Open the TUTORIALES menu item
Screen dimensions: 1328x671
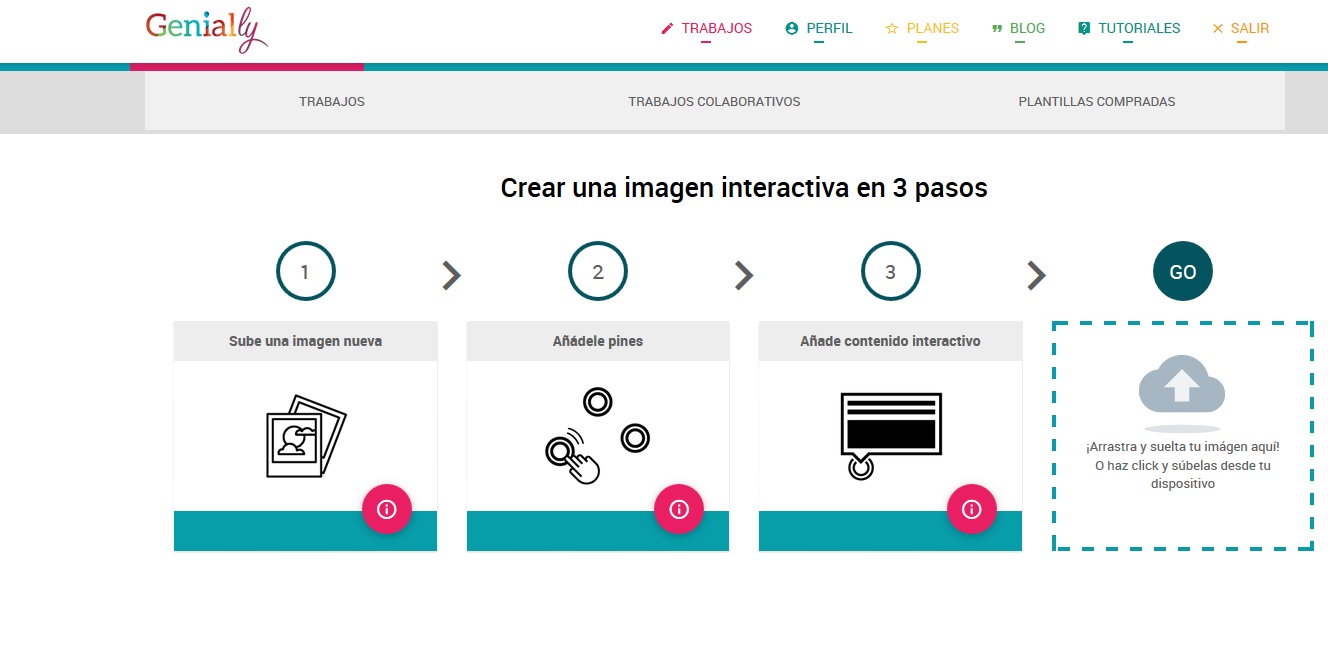coord(1138,28)
